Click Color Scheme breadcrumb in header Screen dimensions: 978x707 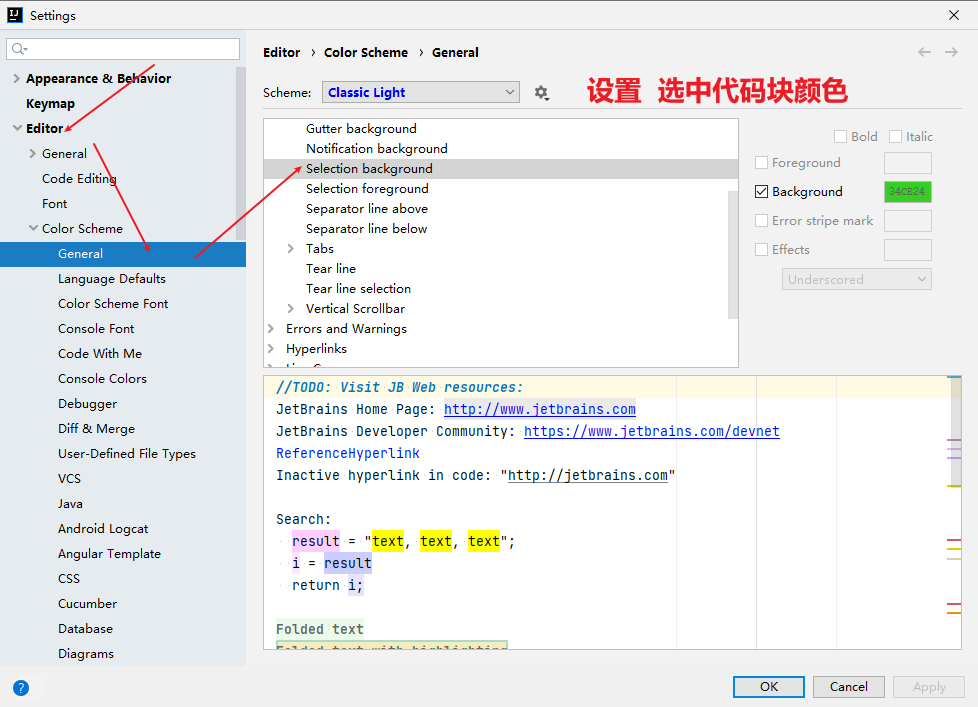[366, 52]
